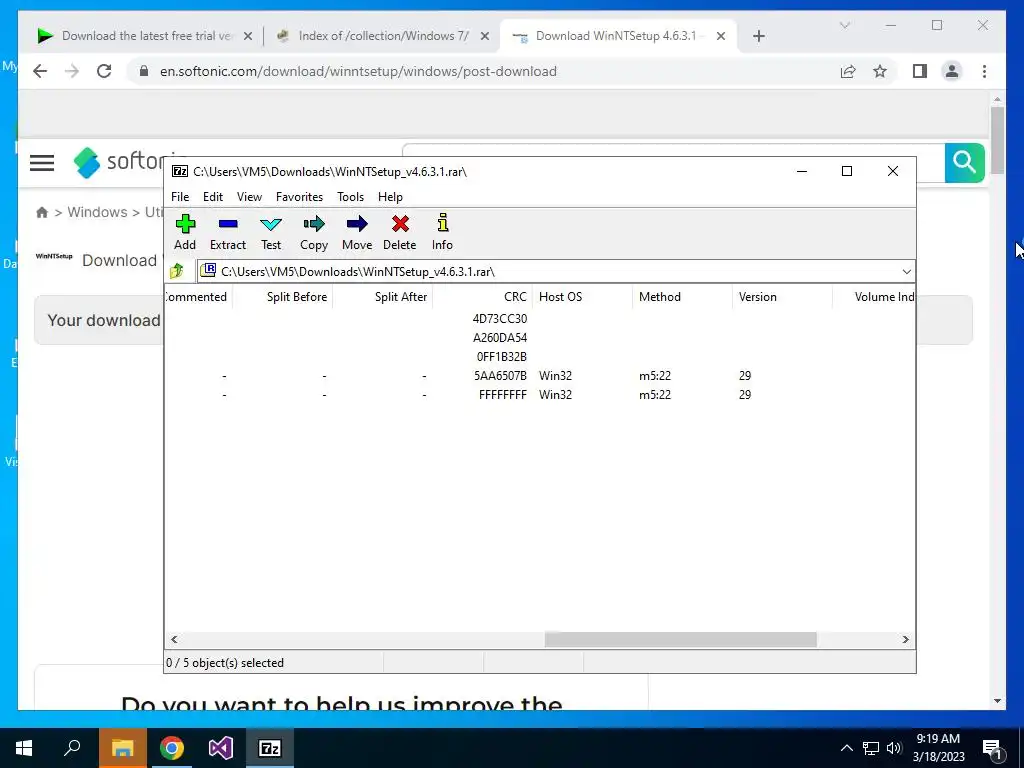Open a new Chrome tab

pos(758,36)
